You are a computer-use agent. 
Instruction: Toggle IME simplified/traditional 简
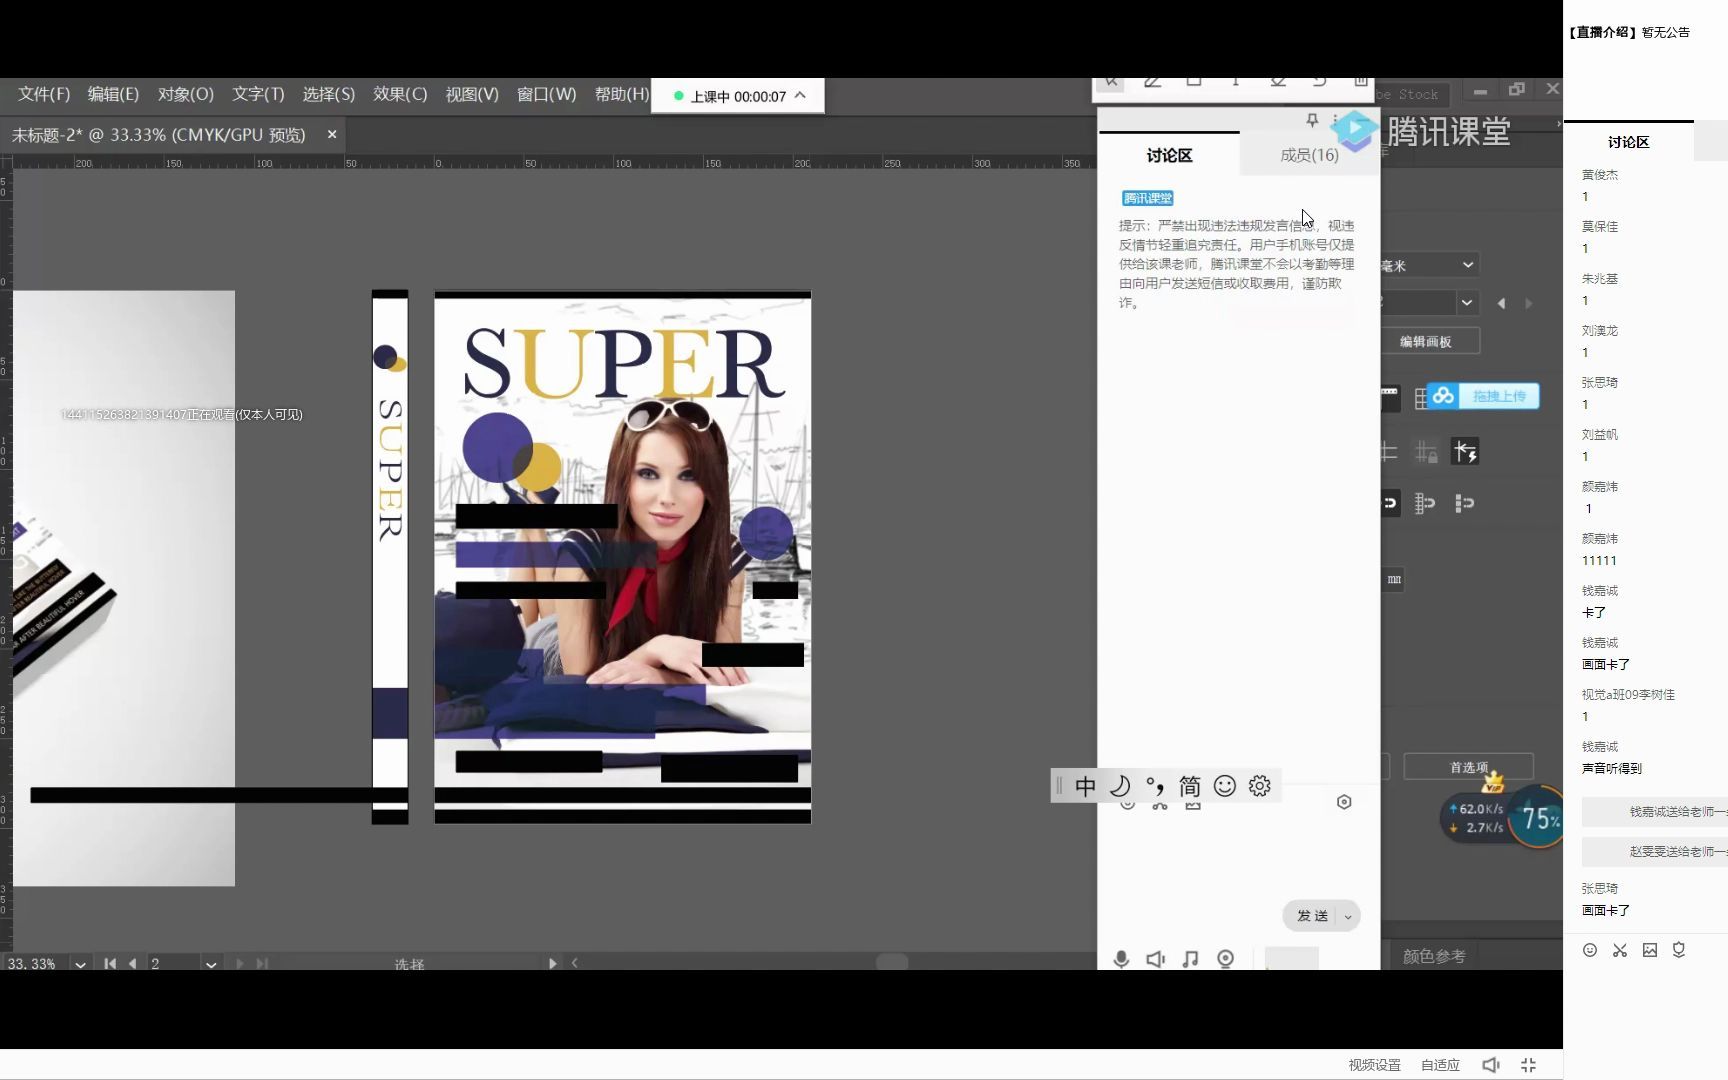pos(1190,786)
